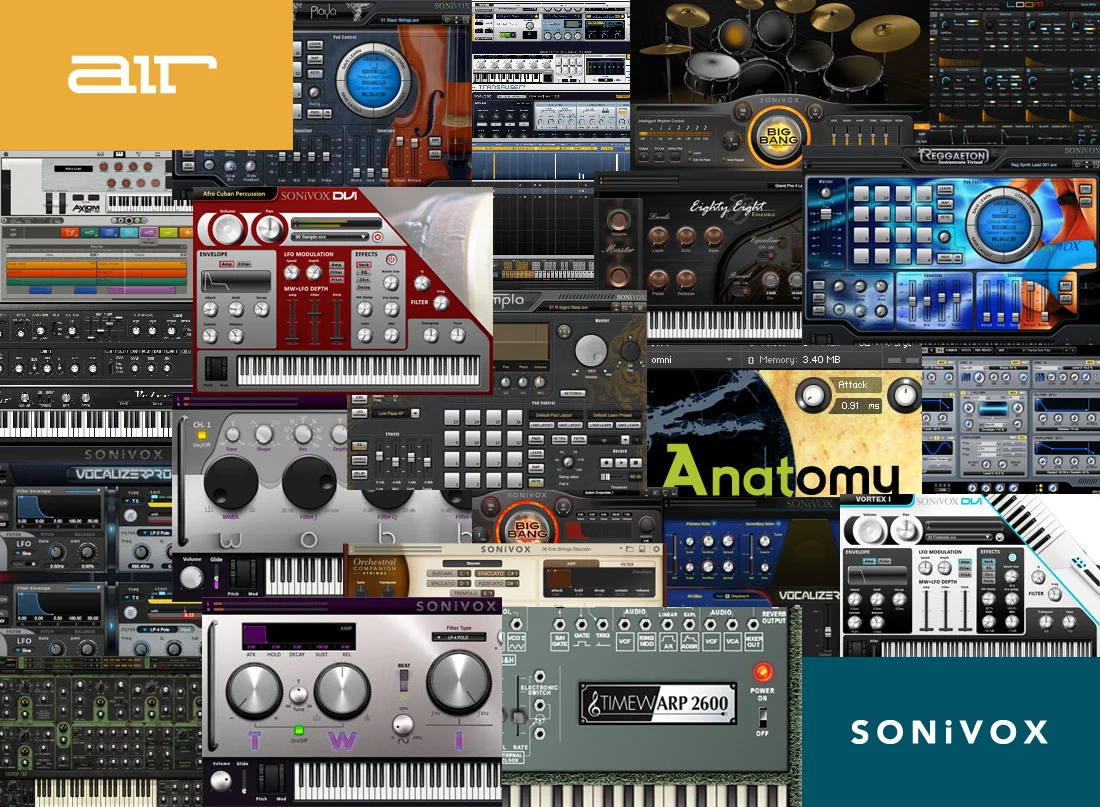Viewport: 1100px width, 807px height.
Task: Click the Big Bang logo dial under drums
Action: tap(778, 135)
